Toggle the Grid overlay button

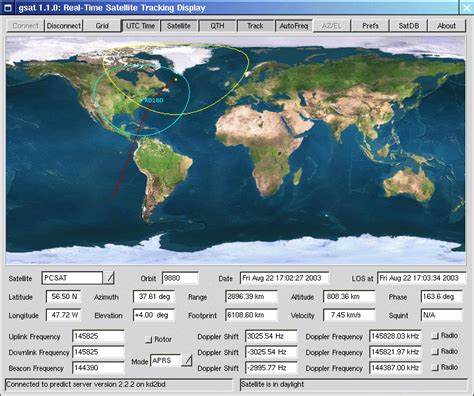pos(102,26)
